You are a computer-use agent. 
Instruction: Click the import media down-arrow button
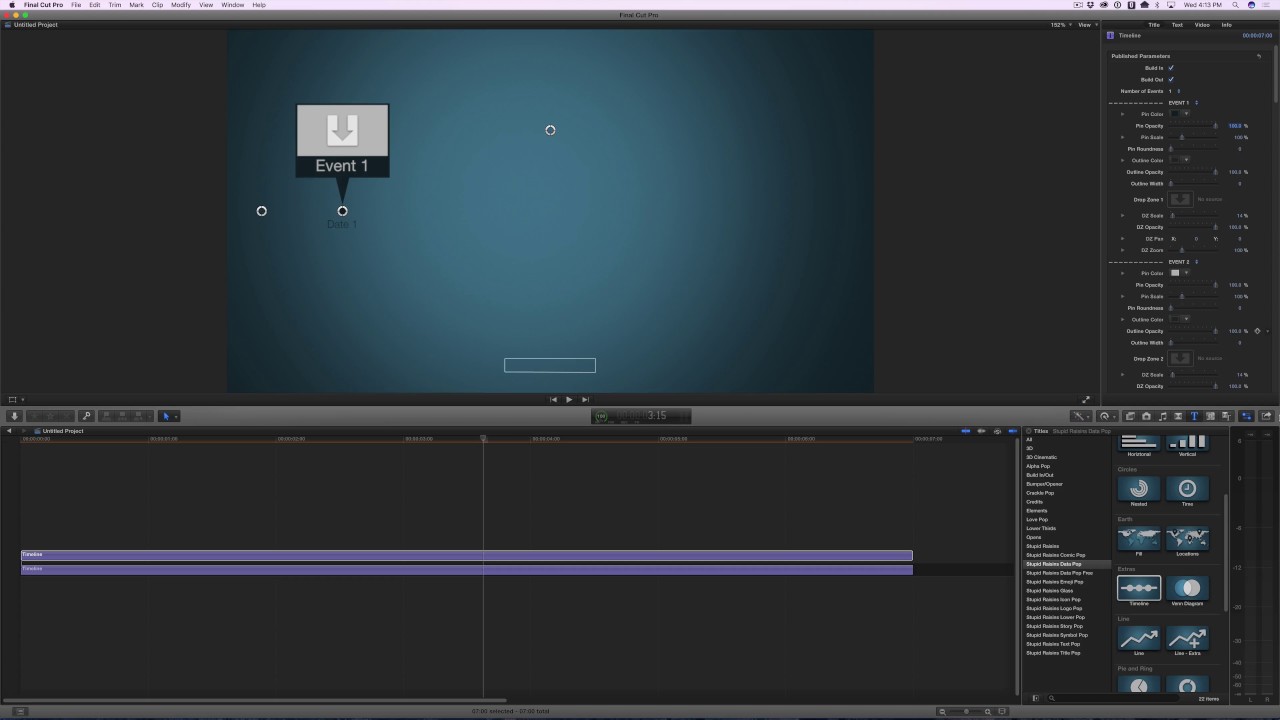pos(14,416)
